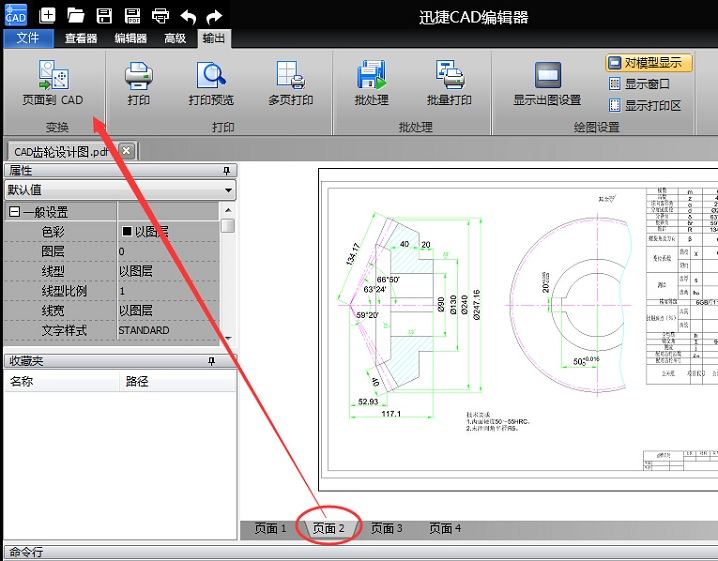Open the 默认值 dropdown in properties panel

(120, 190)
